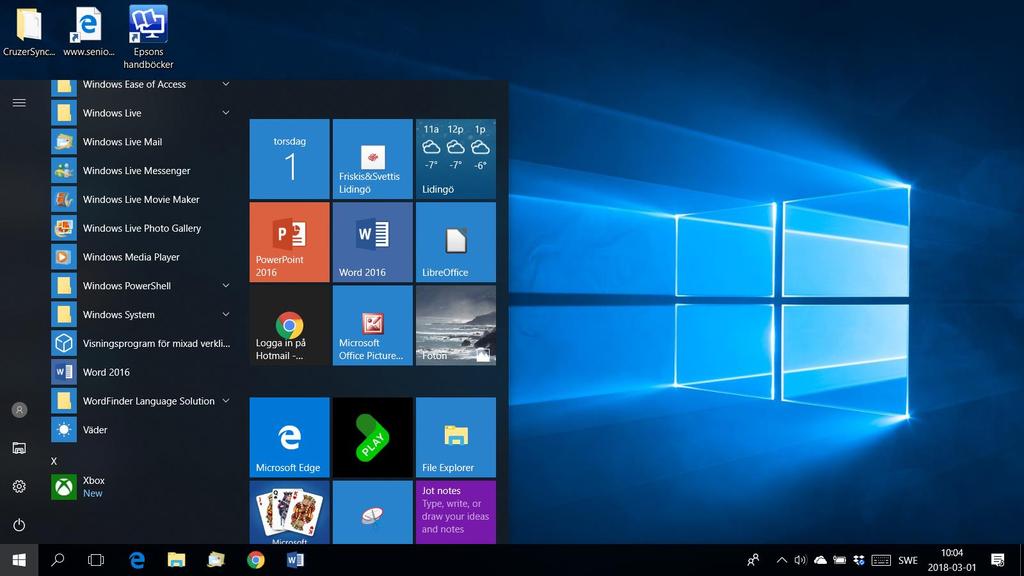This screenshot has width=1024, height=576.
Task: Open the Foton photos tile
Action: tap(456, 325)
